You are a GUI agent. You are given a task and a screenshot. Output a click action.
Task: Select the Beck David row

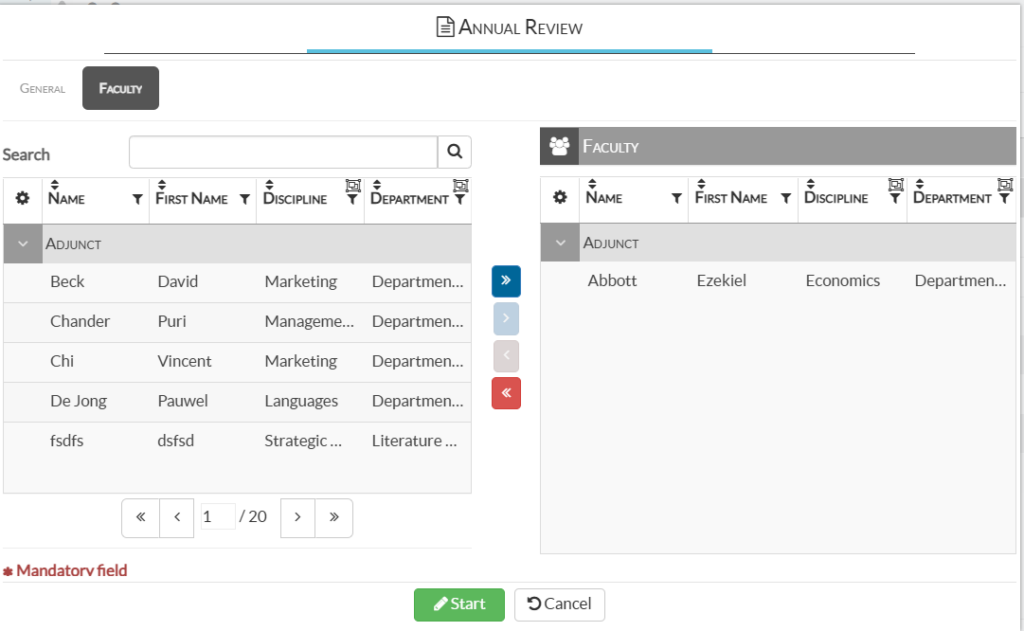point(237,282)
